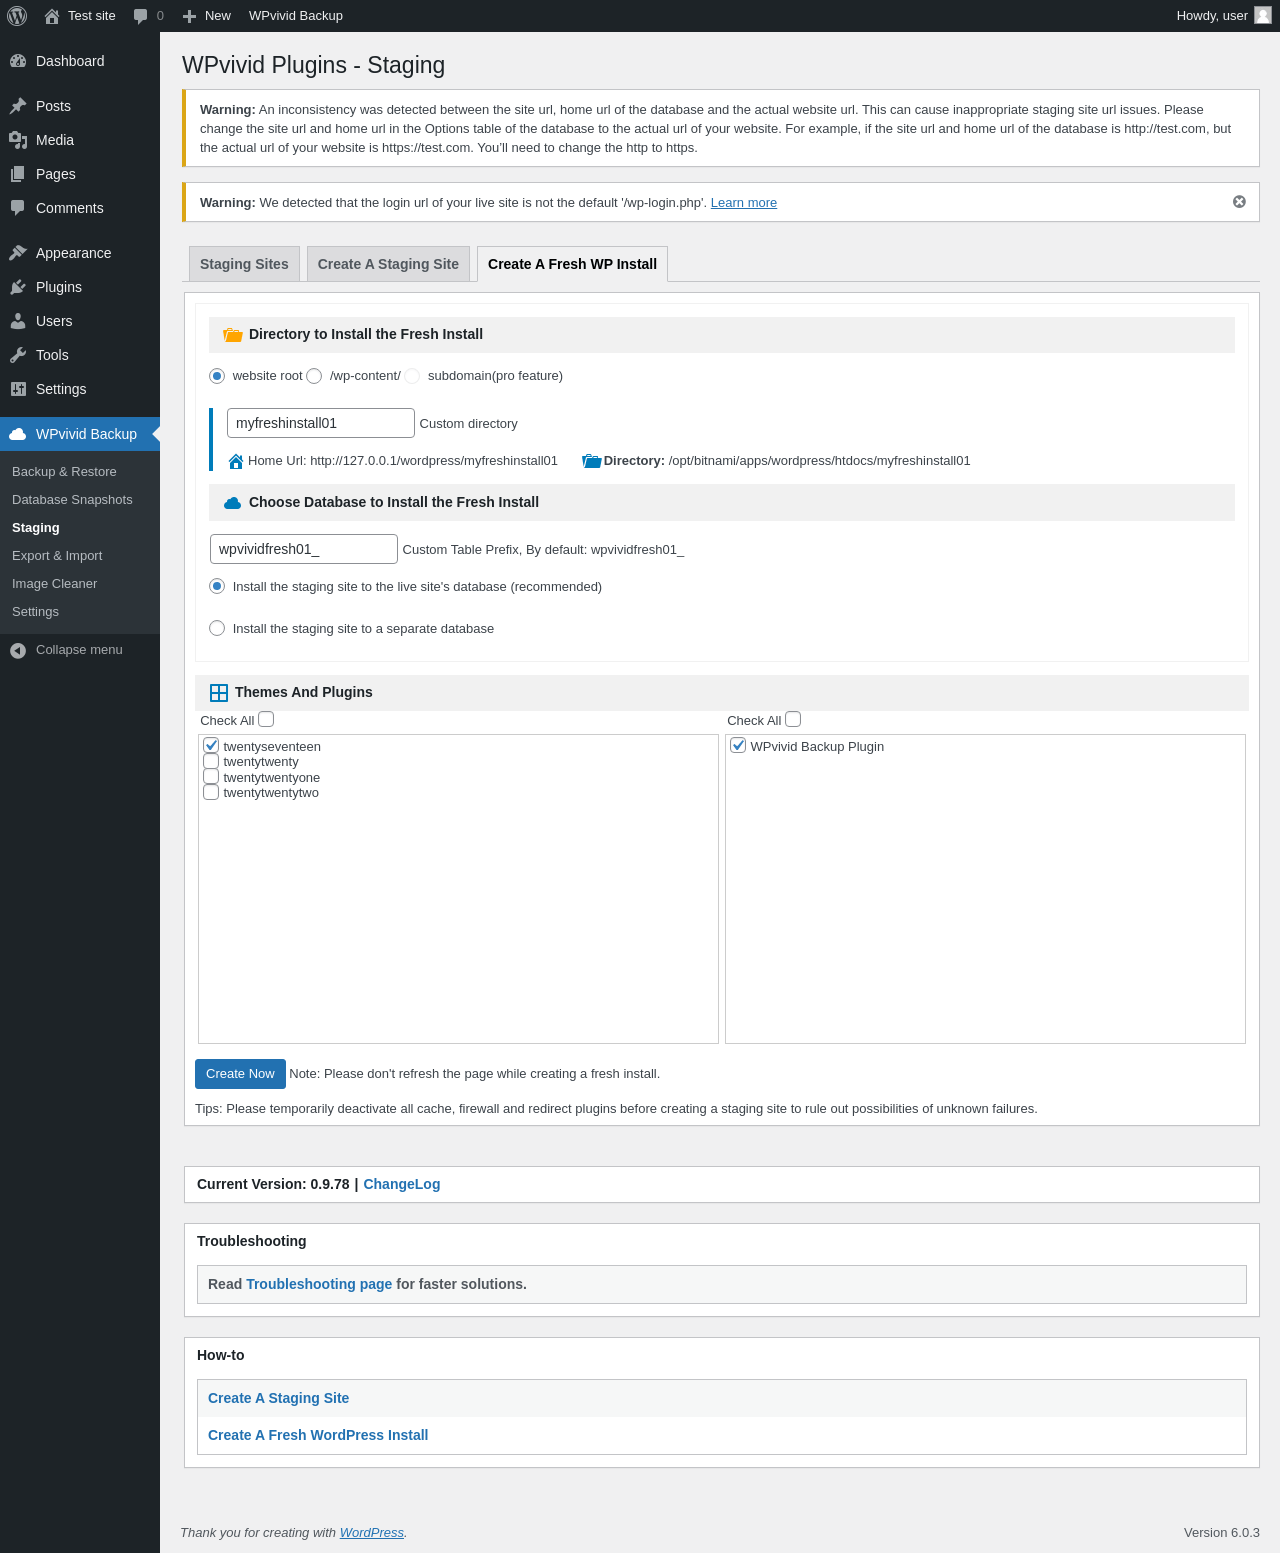
Task: Click the Appearance brush icon
Action: [x=18, y=253]
